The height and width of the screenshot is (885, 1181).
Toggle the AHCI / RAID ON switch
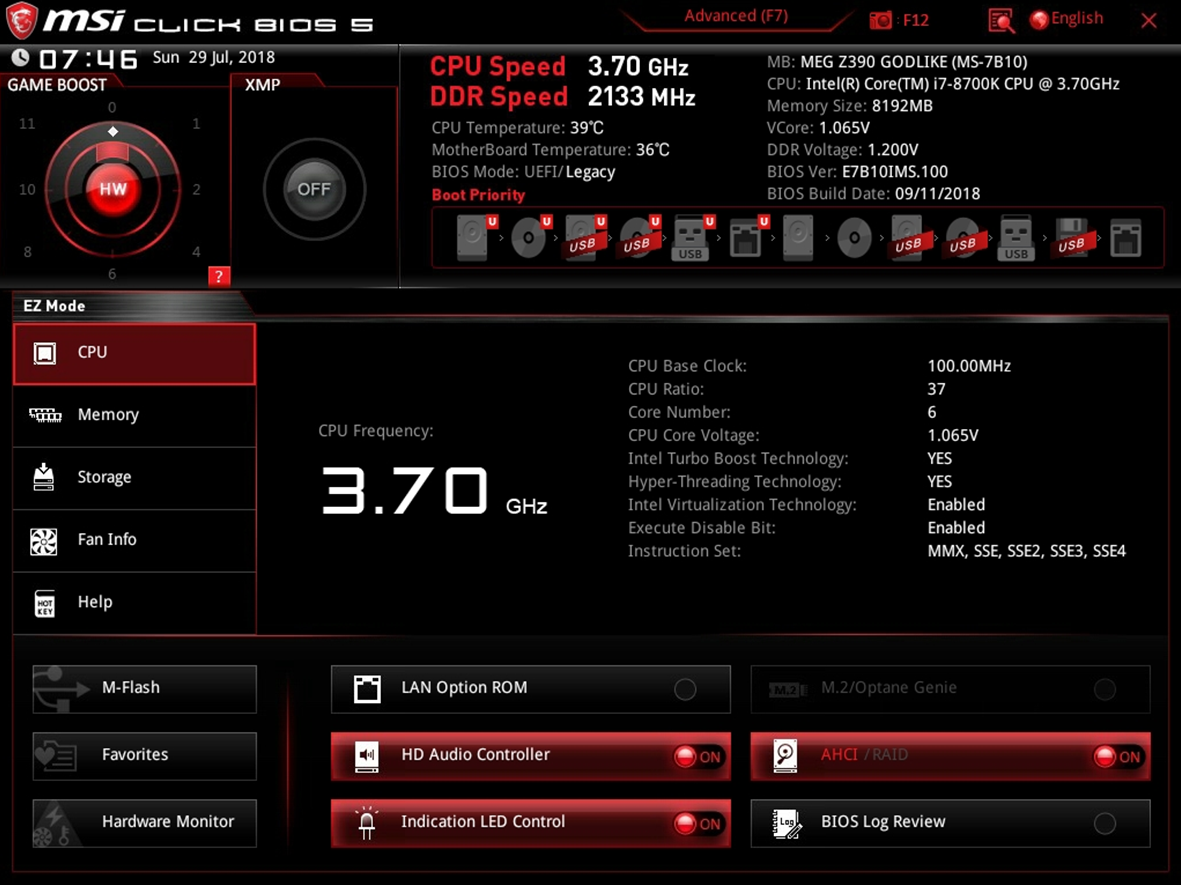coord(1118,756)
